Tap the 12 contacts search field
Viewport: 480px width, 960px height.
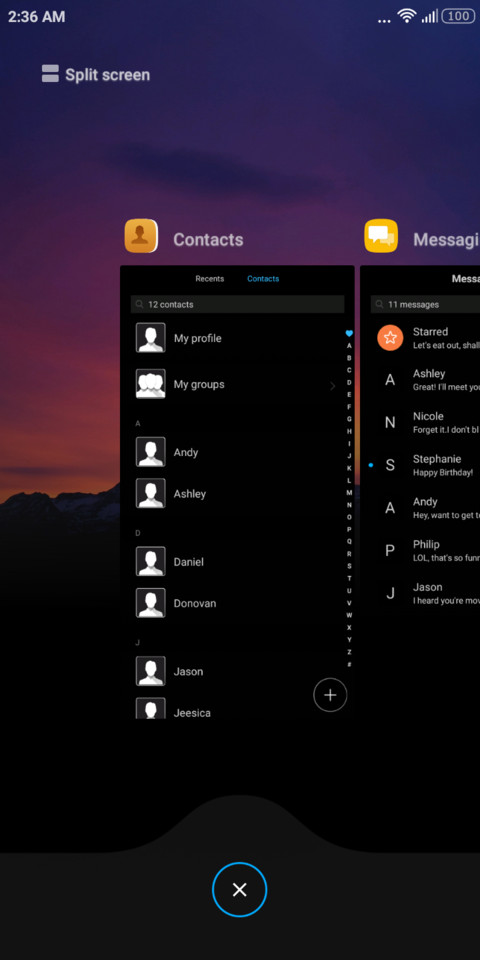pyautogui.click(x=238, y=304)
